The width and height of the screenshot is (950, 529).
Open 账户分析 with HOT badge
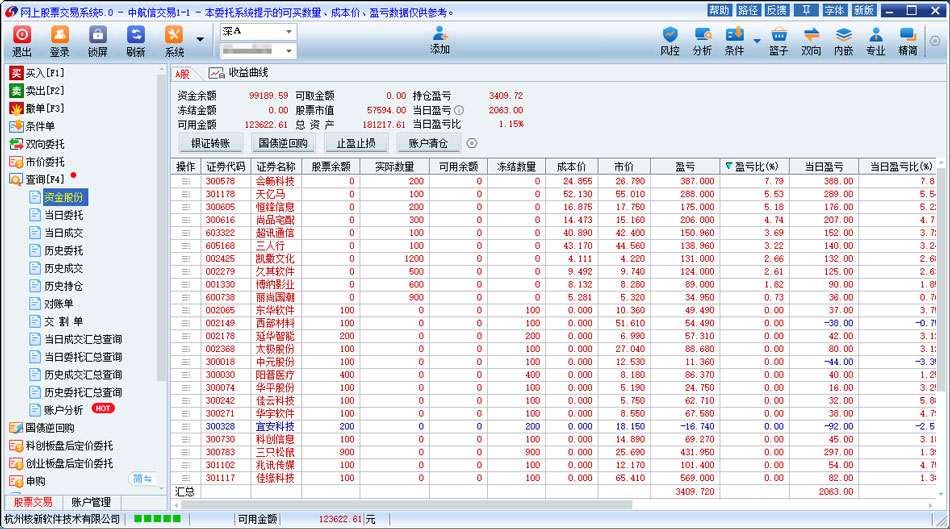point(56,410)
